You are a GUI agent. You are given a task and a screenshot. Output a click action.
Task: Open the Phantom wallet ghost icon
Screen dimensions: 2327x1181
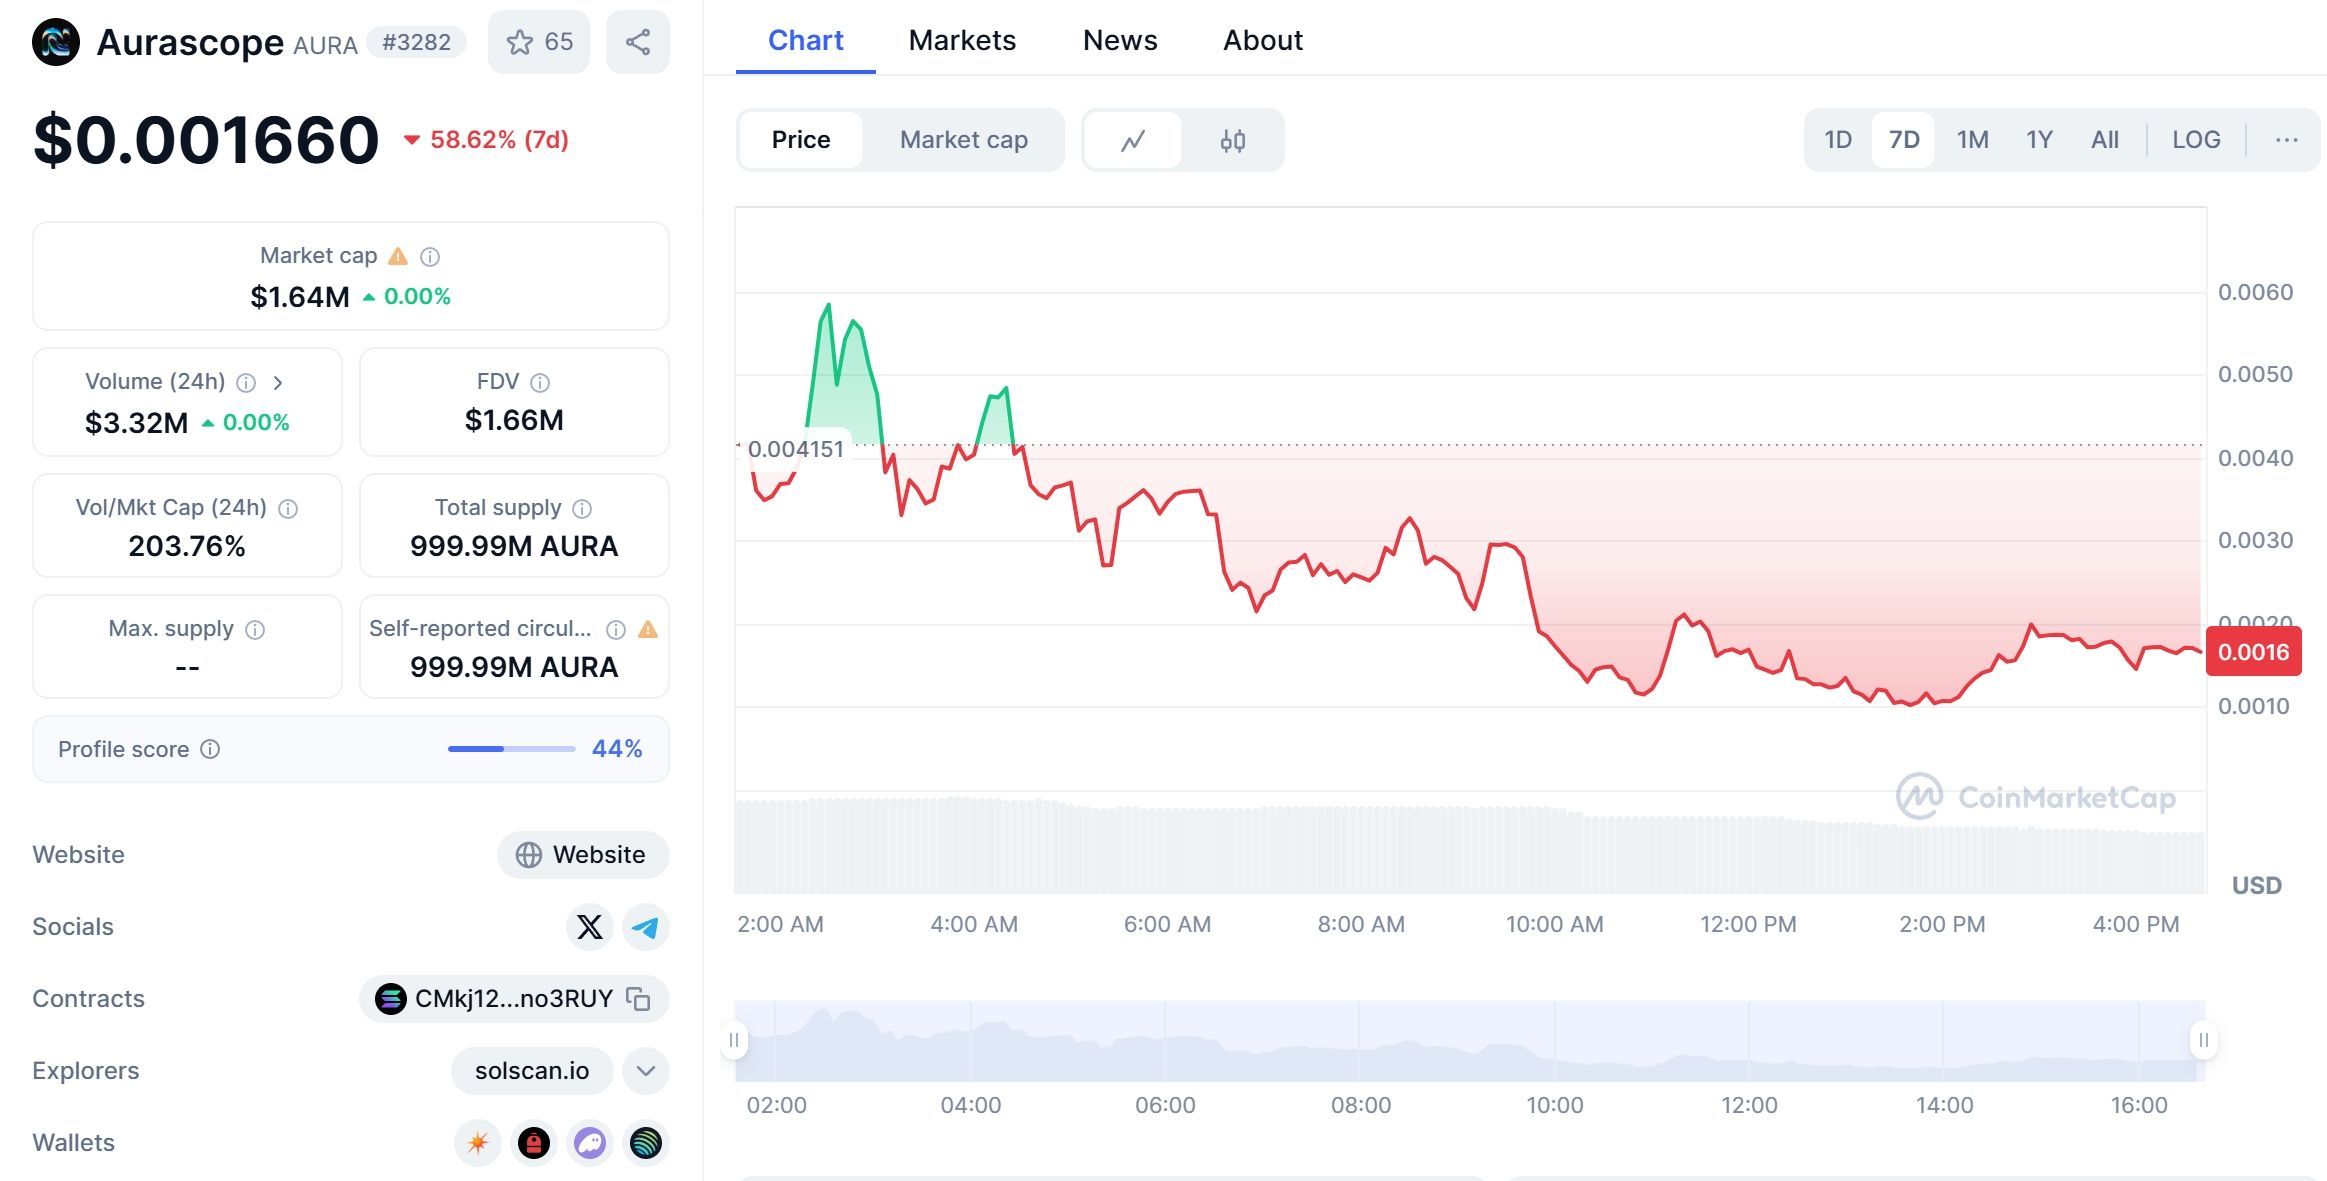click(591, 1143)
